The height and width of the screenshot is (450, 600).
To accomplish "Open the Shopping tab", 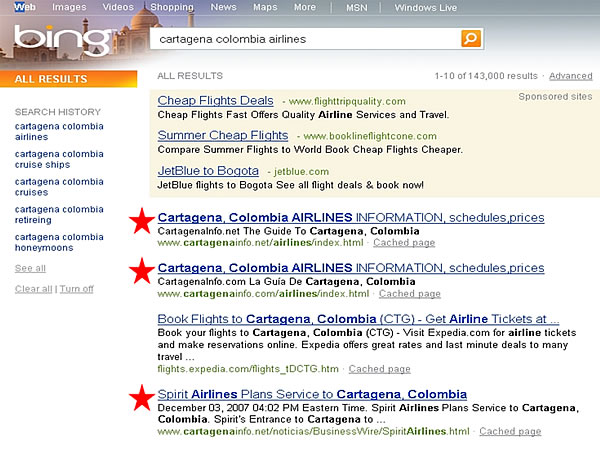I will [x=171, y=7].
